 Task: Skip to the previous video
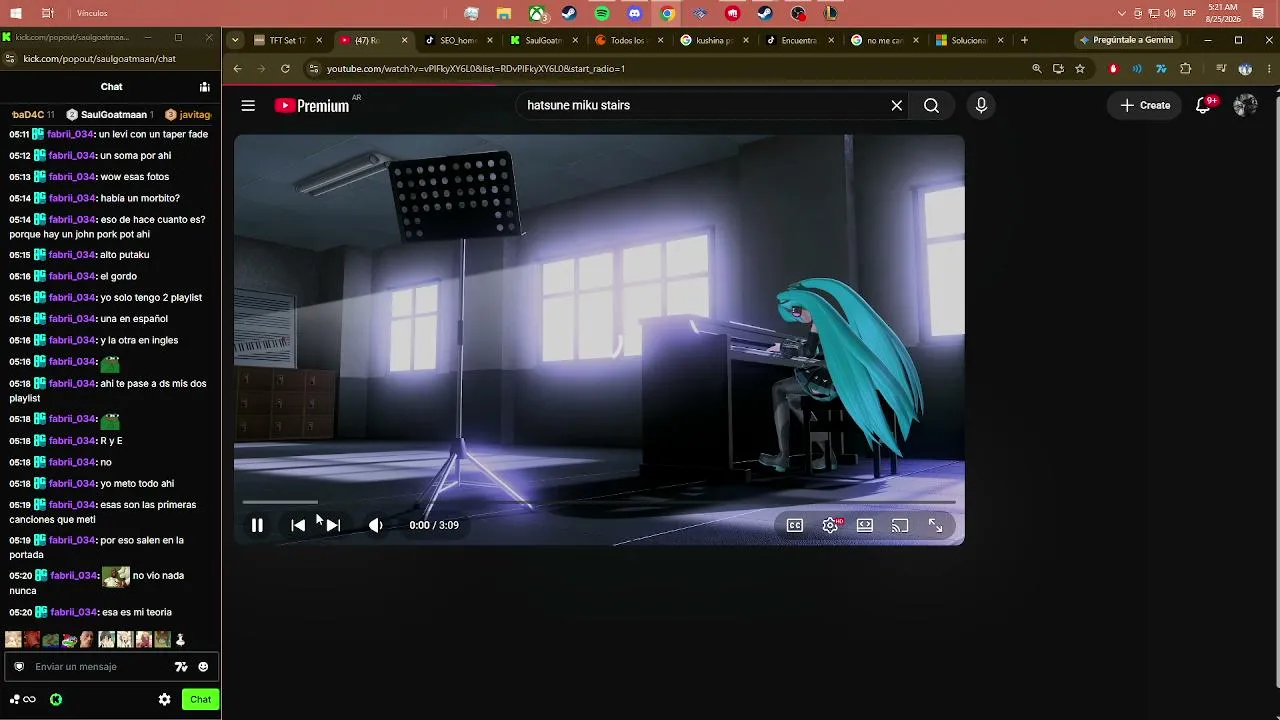click(298, 525)
